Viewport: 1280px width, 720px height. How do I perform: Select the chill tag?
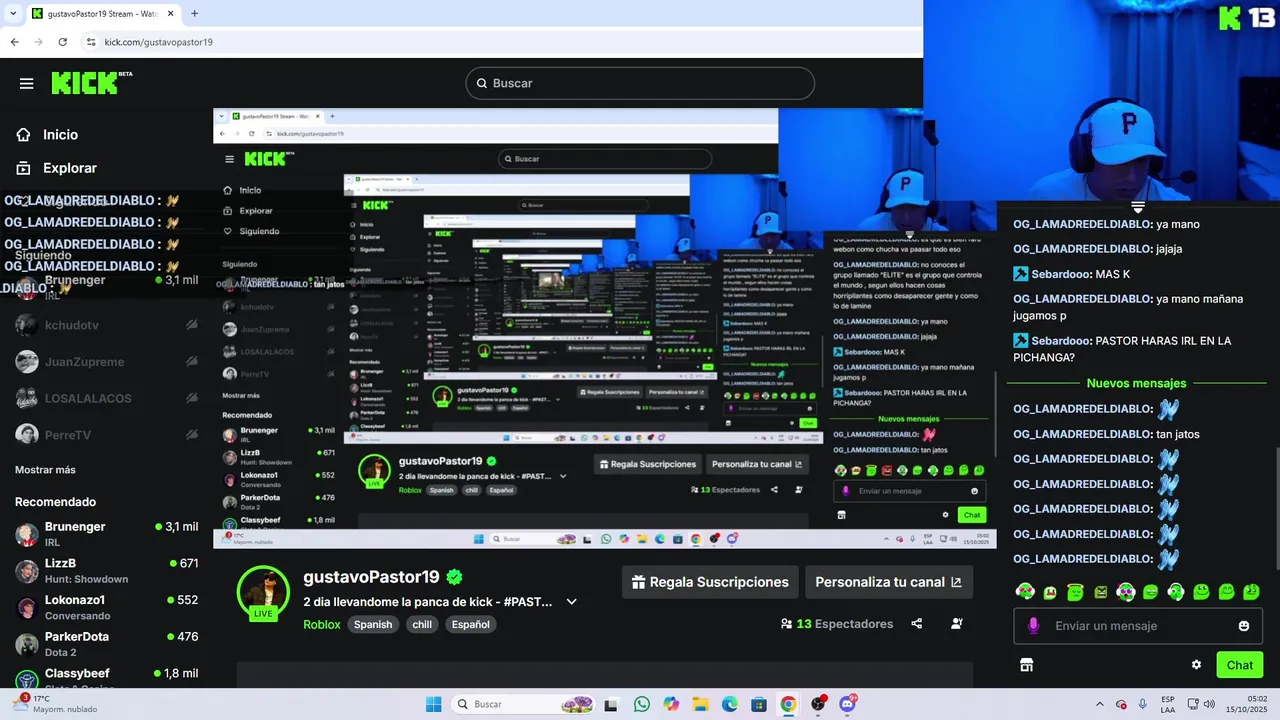point(422,624)
